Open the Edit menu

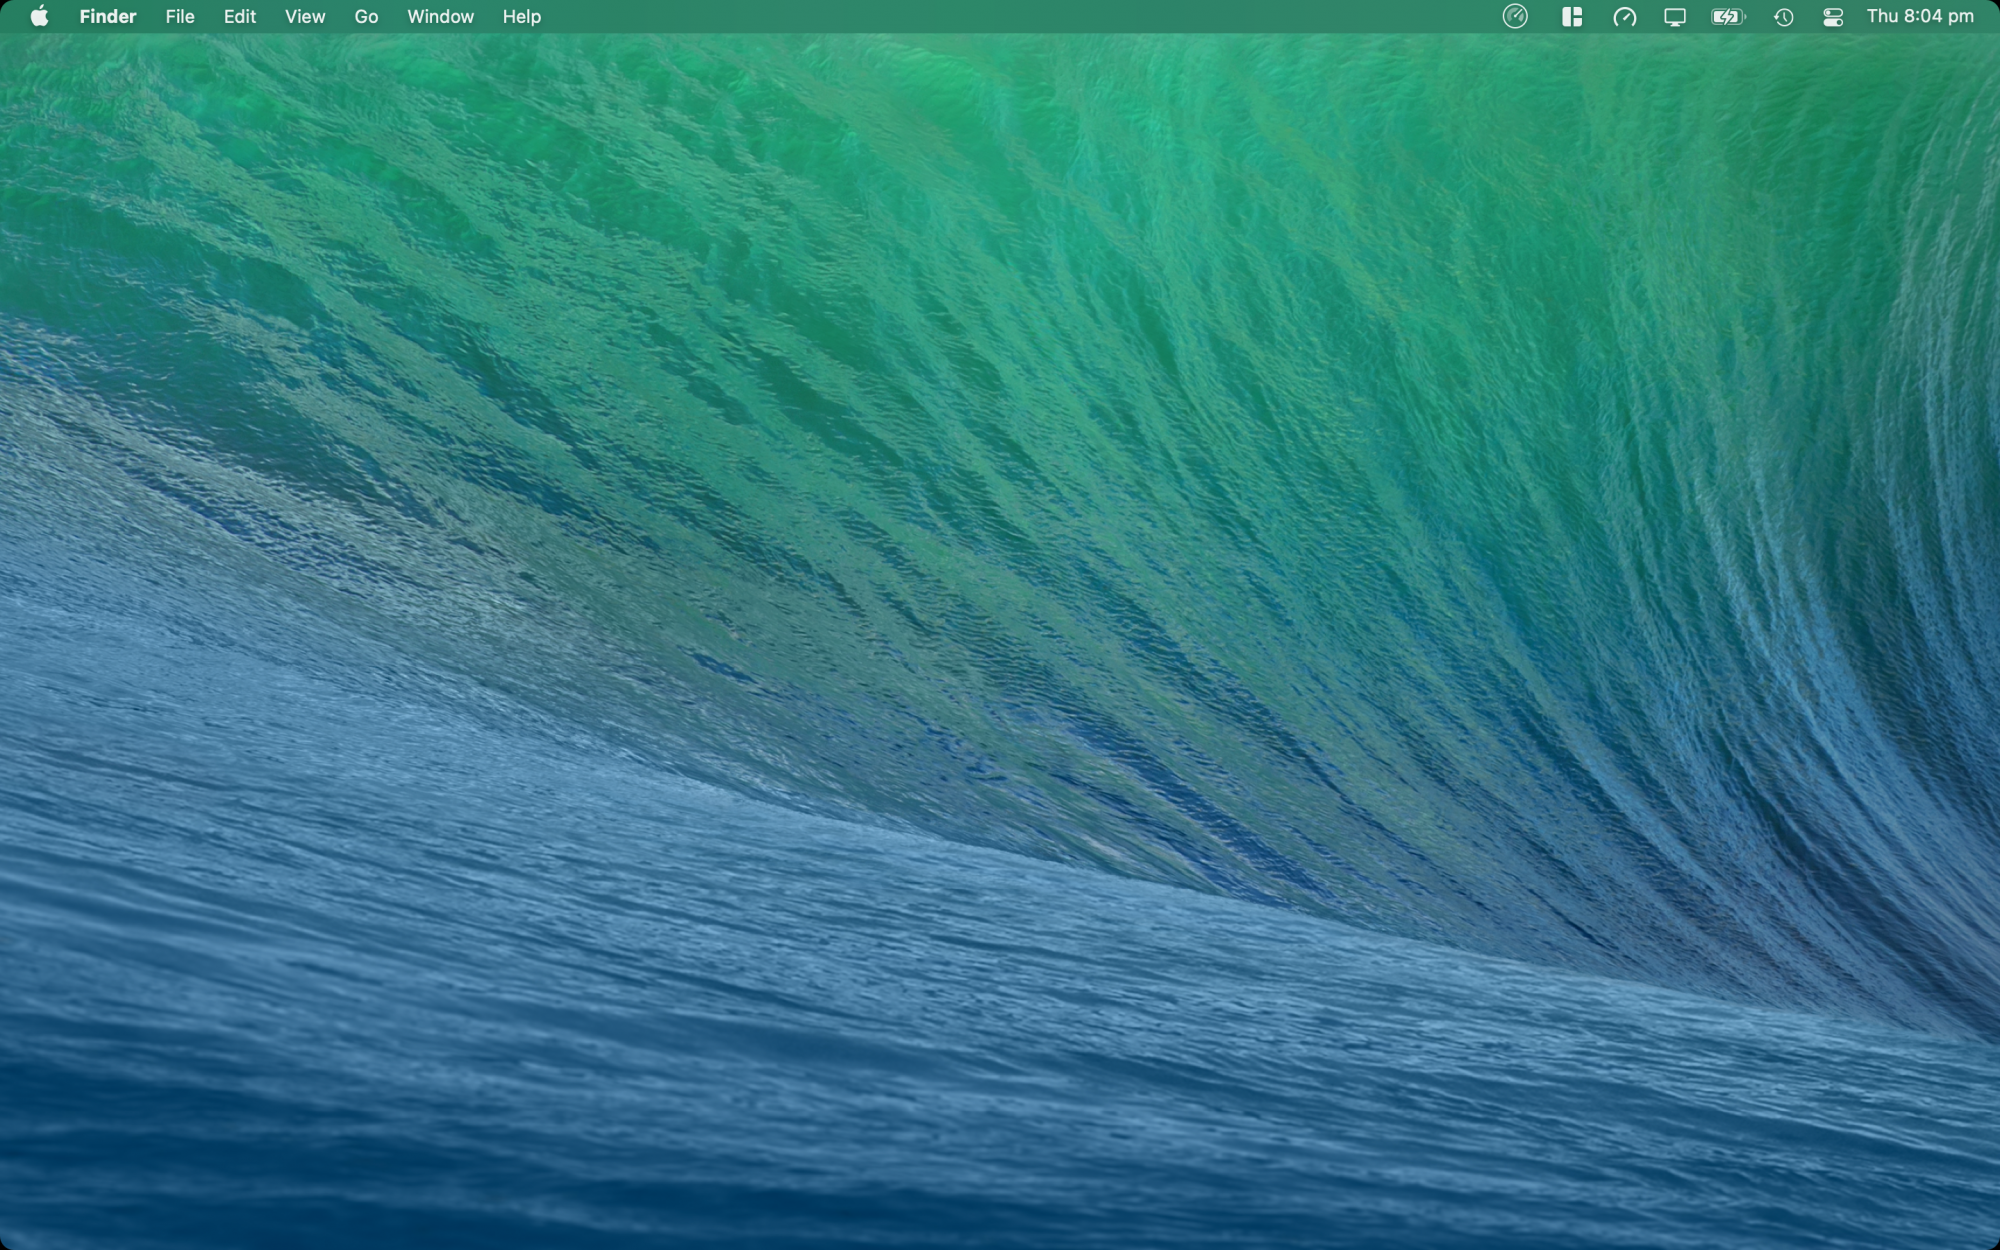(240, 16)
